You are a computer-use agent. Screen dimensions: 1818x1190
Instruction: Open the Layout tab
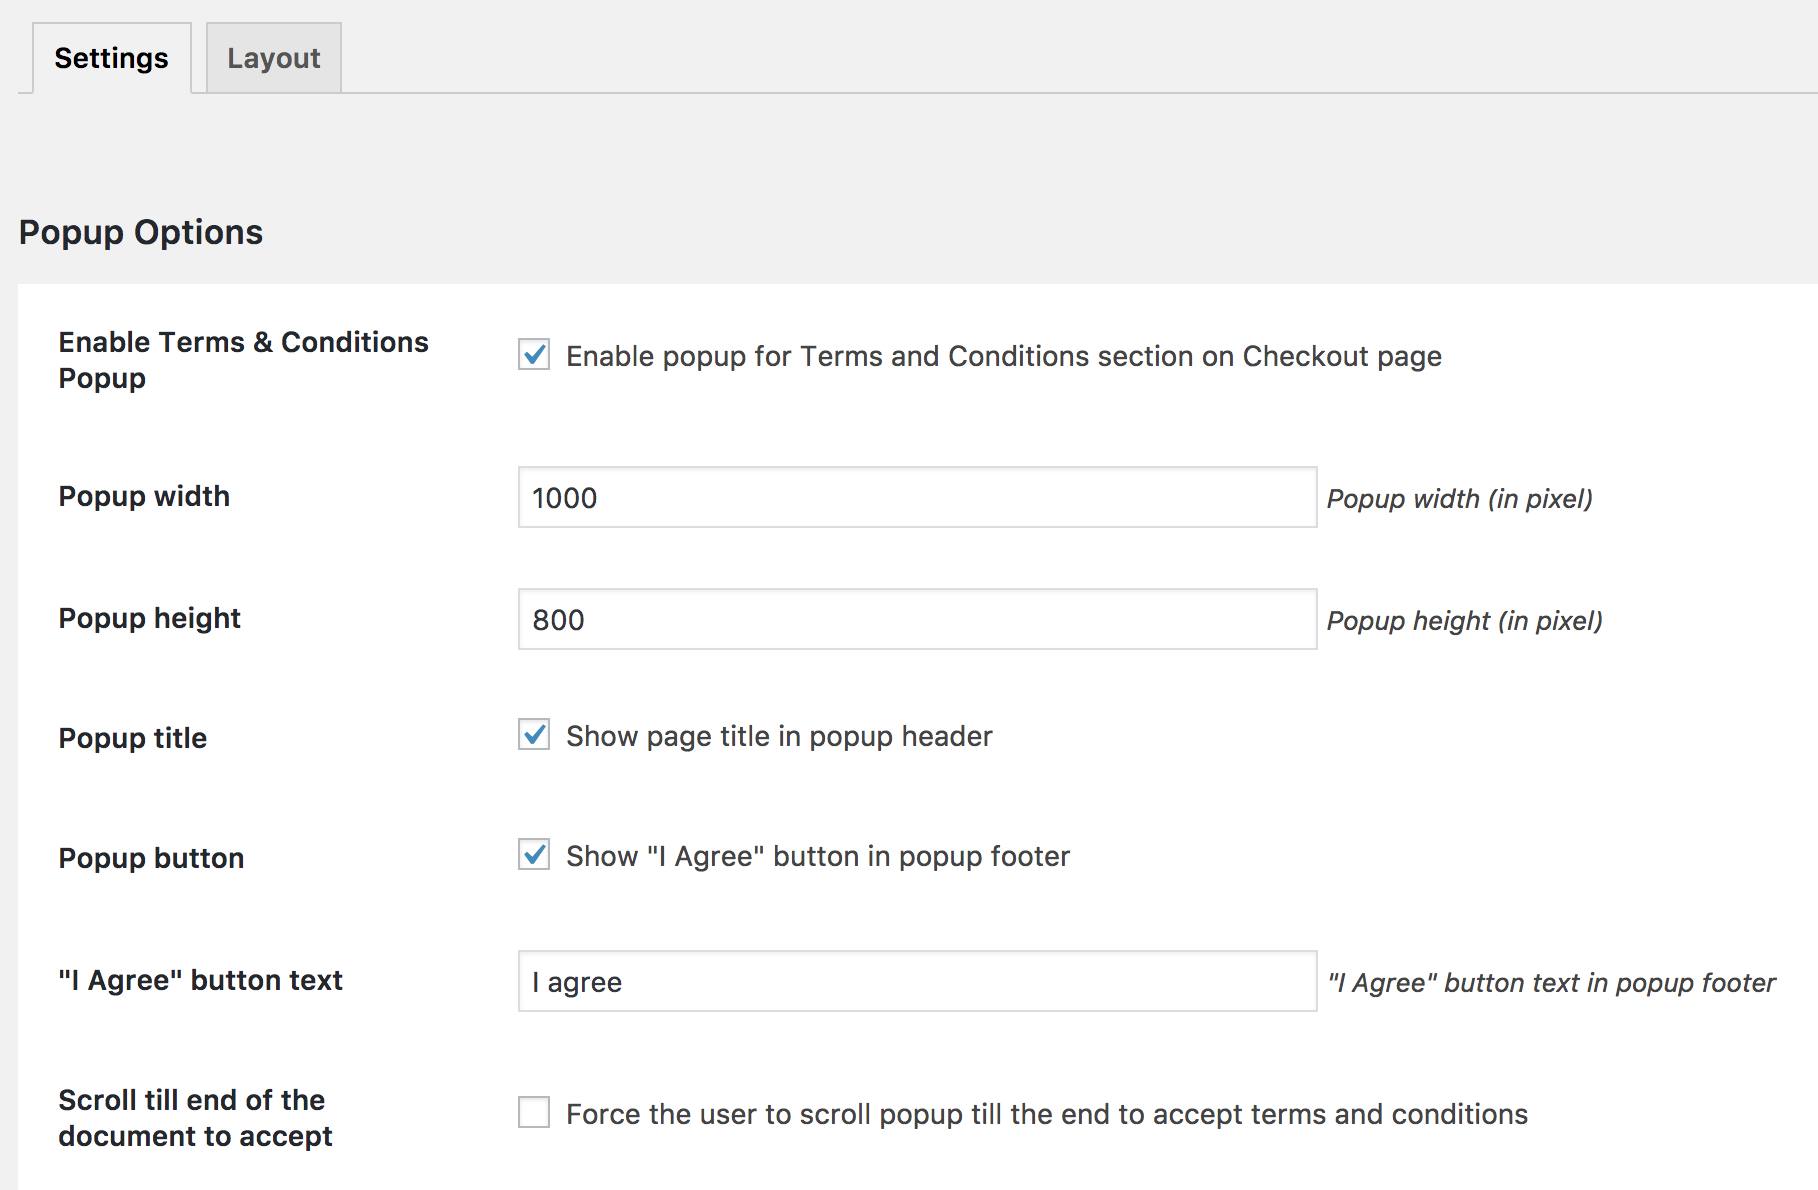(x=273, y=58)
